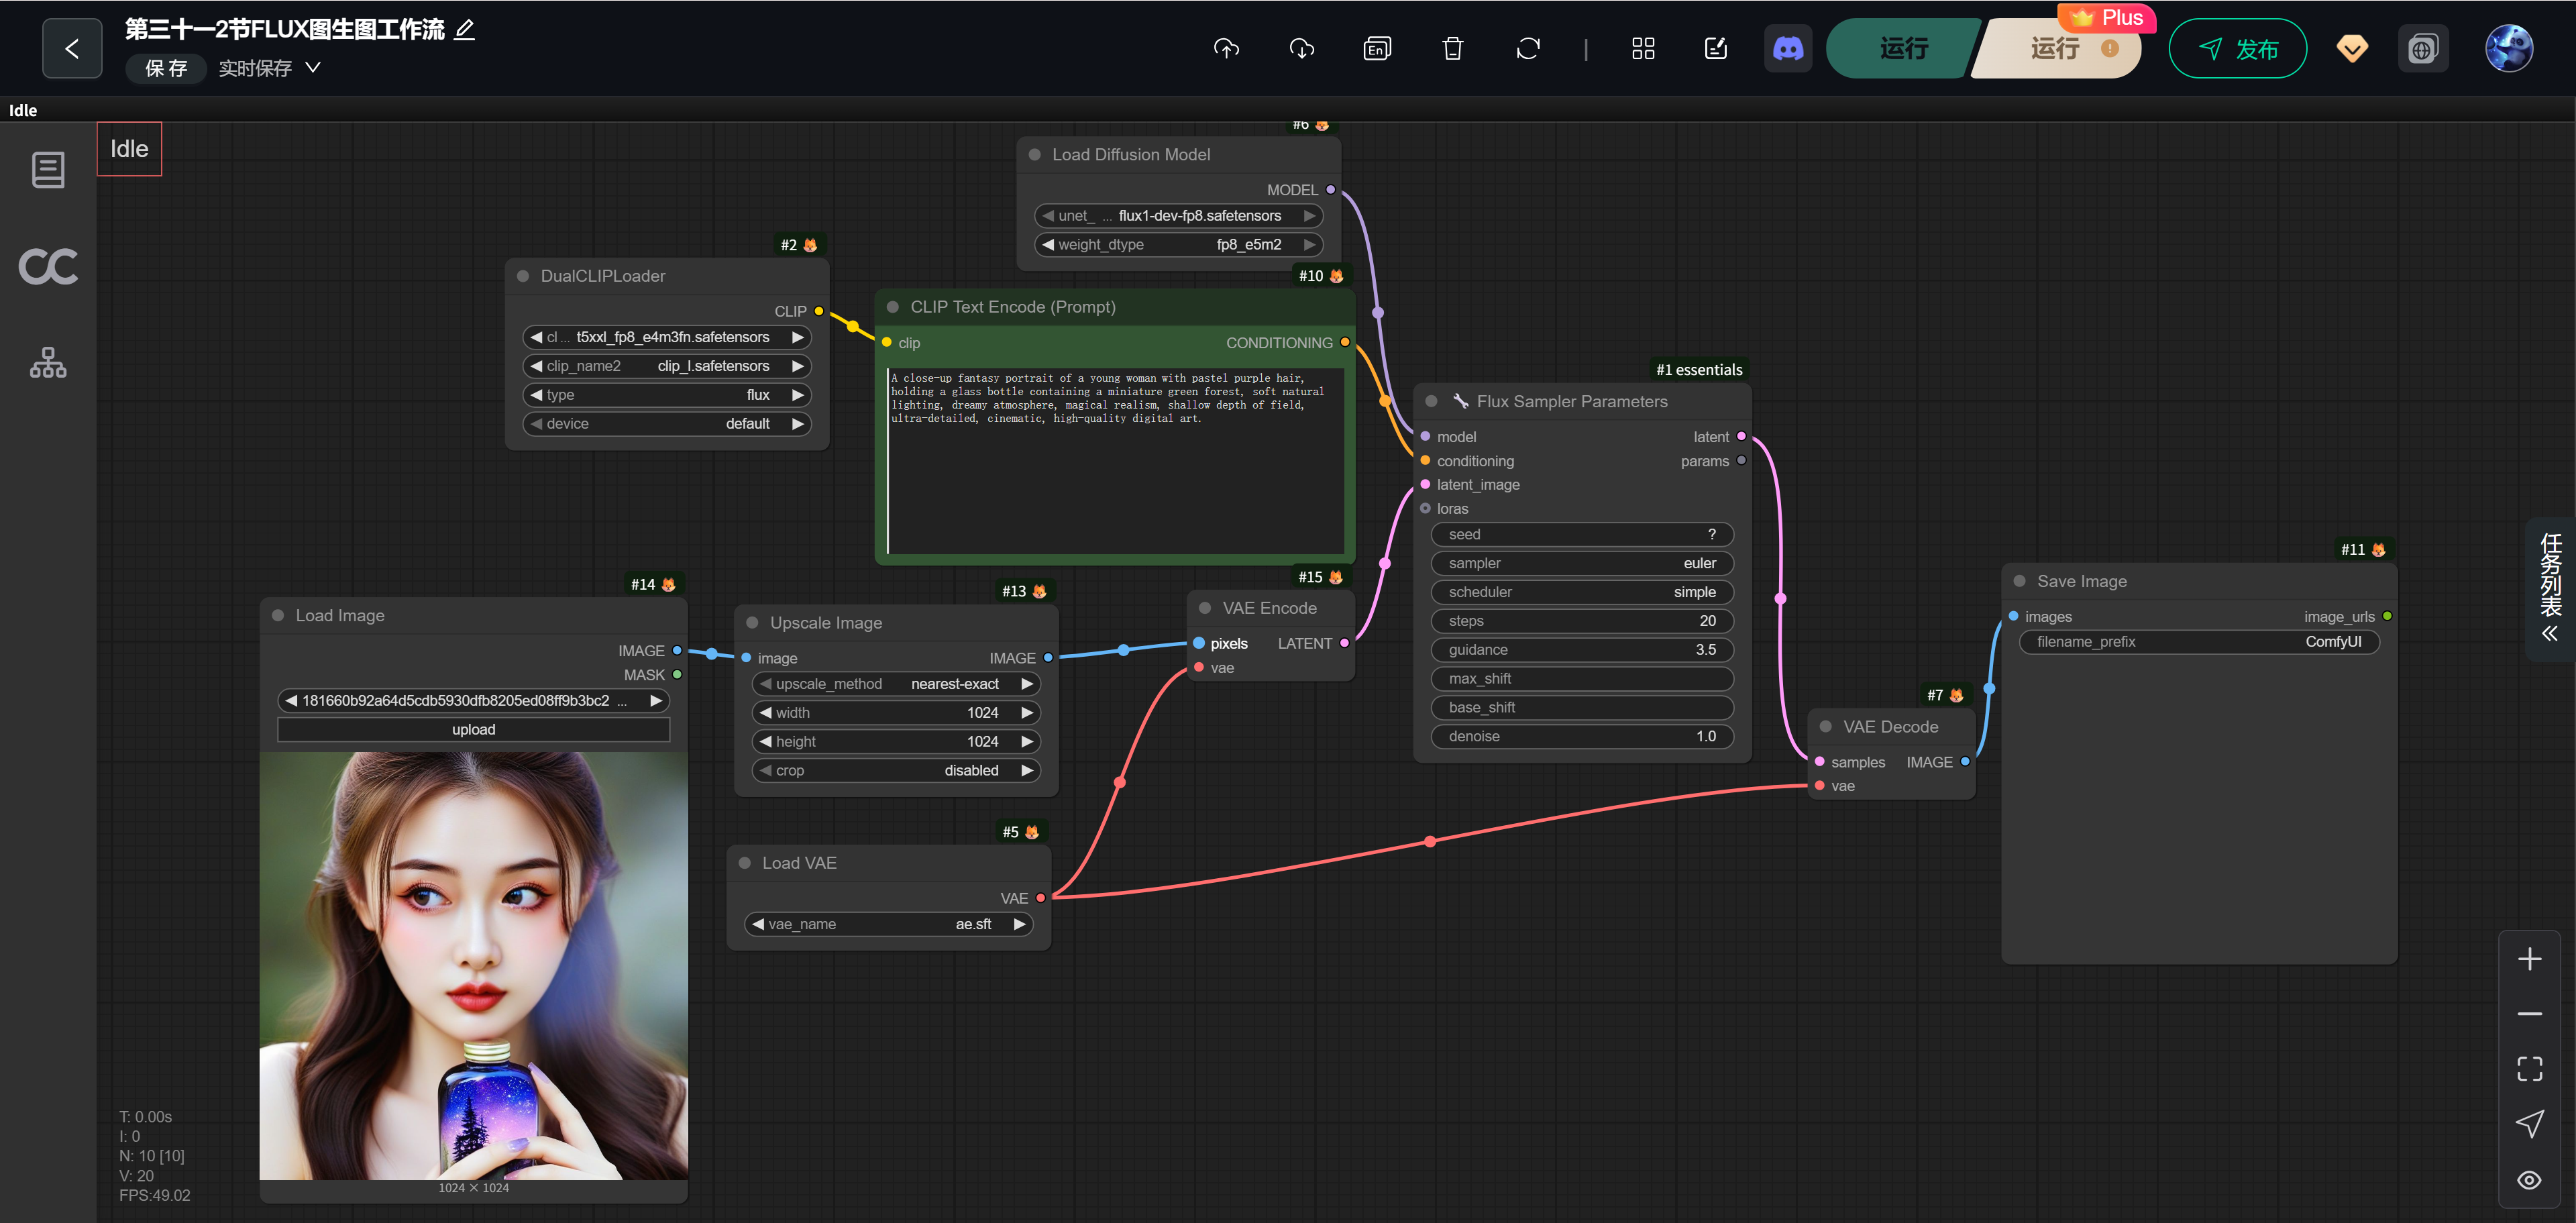Viewport: 2576px width, 1223px height.
Task: Click the cloud download icon
Action: pos(1301,48)
